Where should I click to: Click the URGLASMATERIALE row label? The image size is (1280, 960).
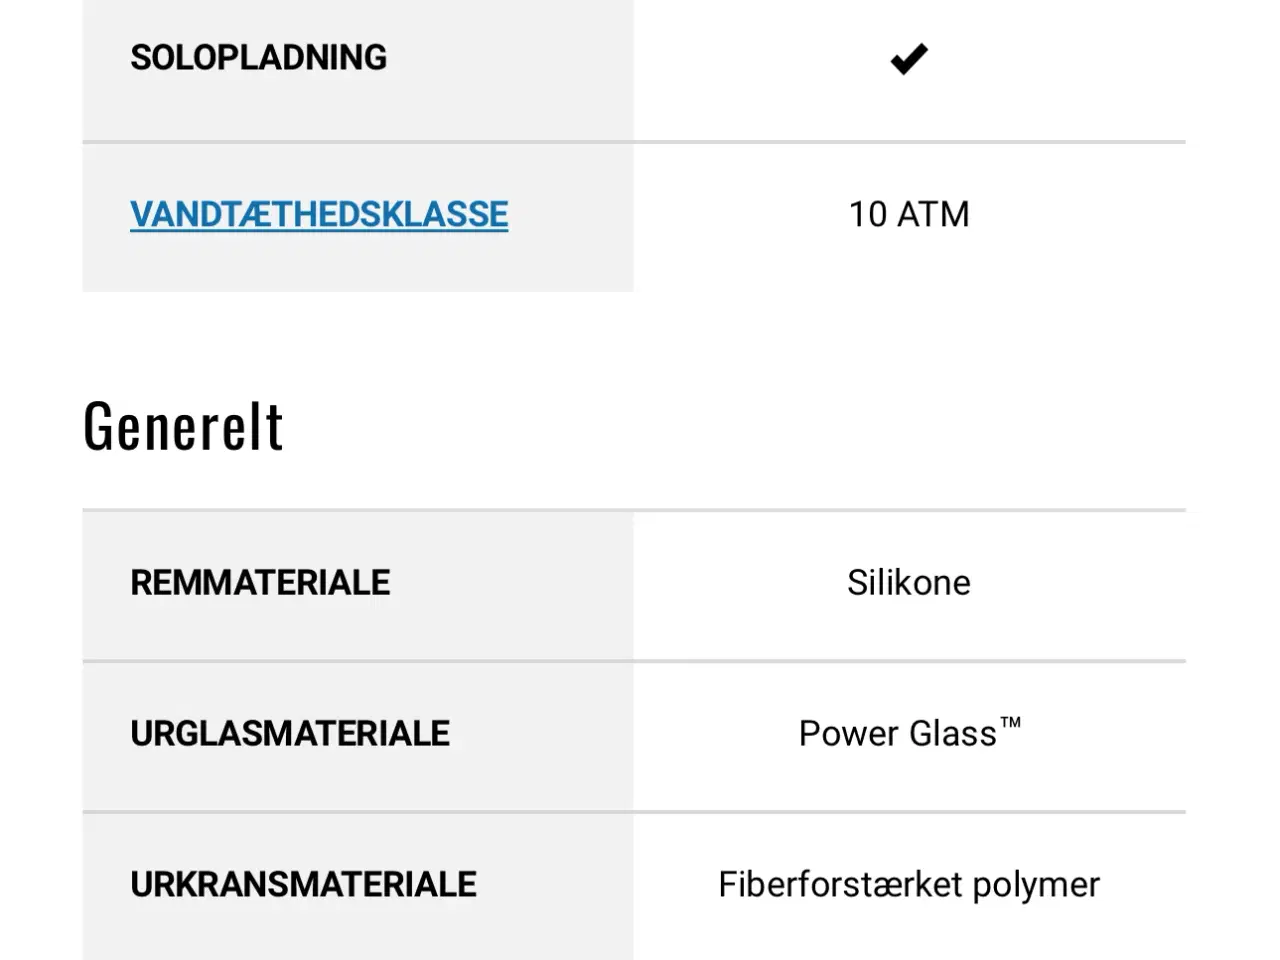pyautogui.click(x=290, y=733)
